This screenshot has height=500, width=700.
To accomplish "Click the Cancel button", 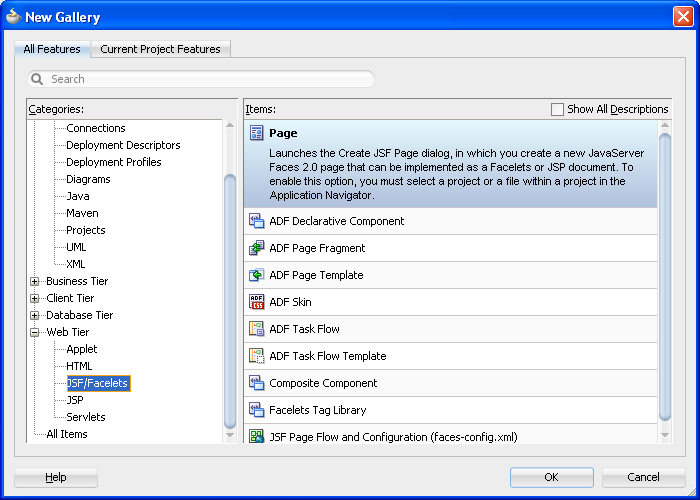I will (643, 477).
